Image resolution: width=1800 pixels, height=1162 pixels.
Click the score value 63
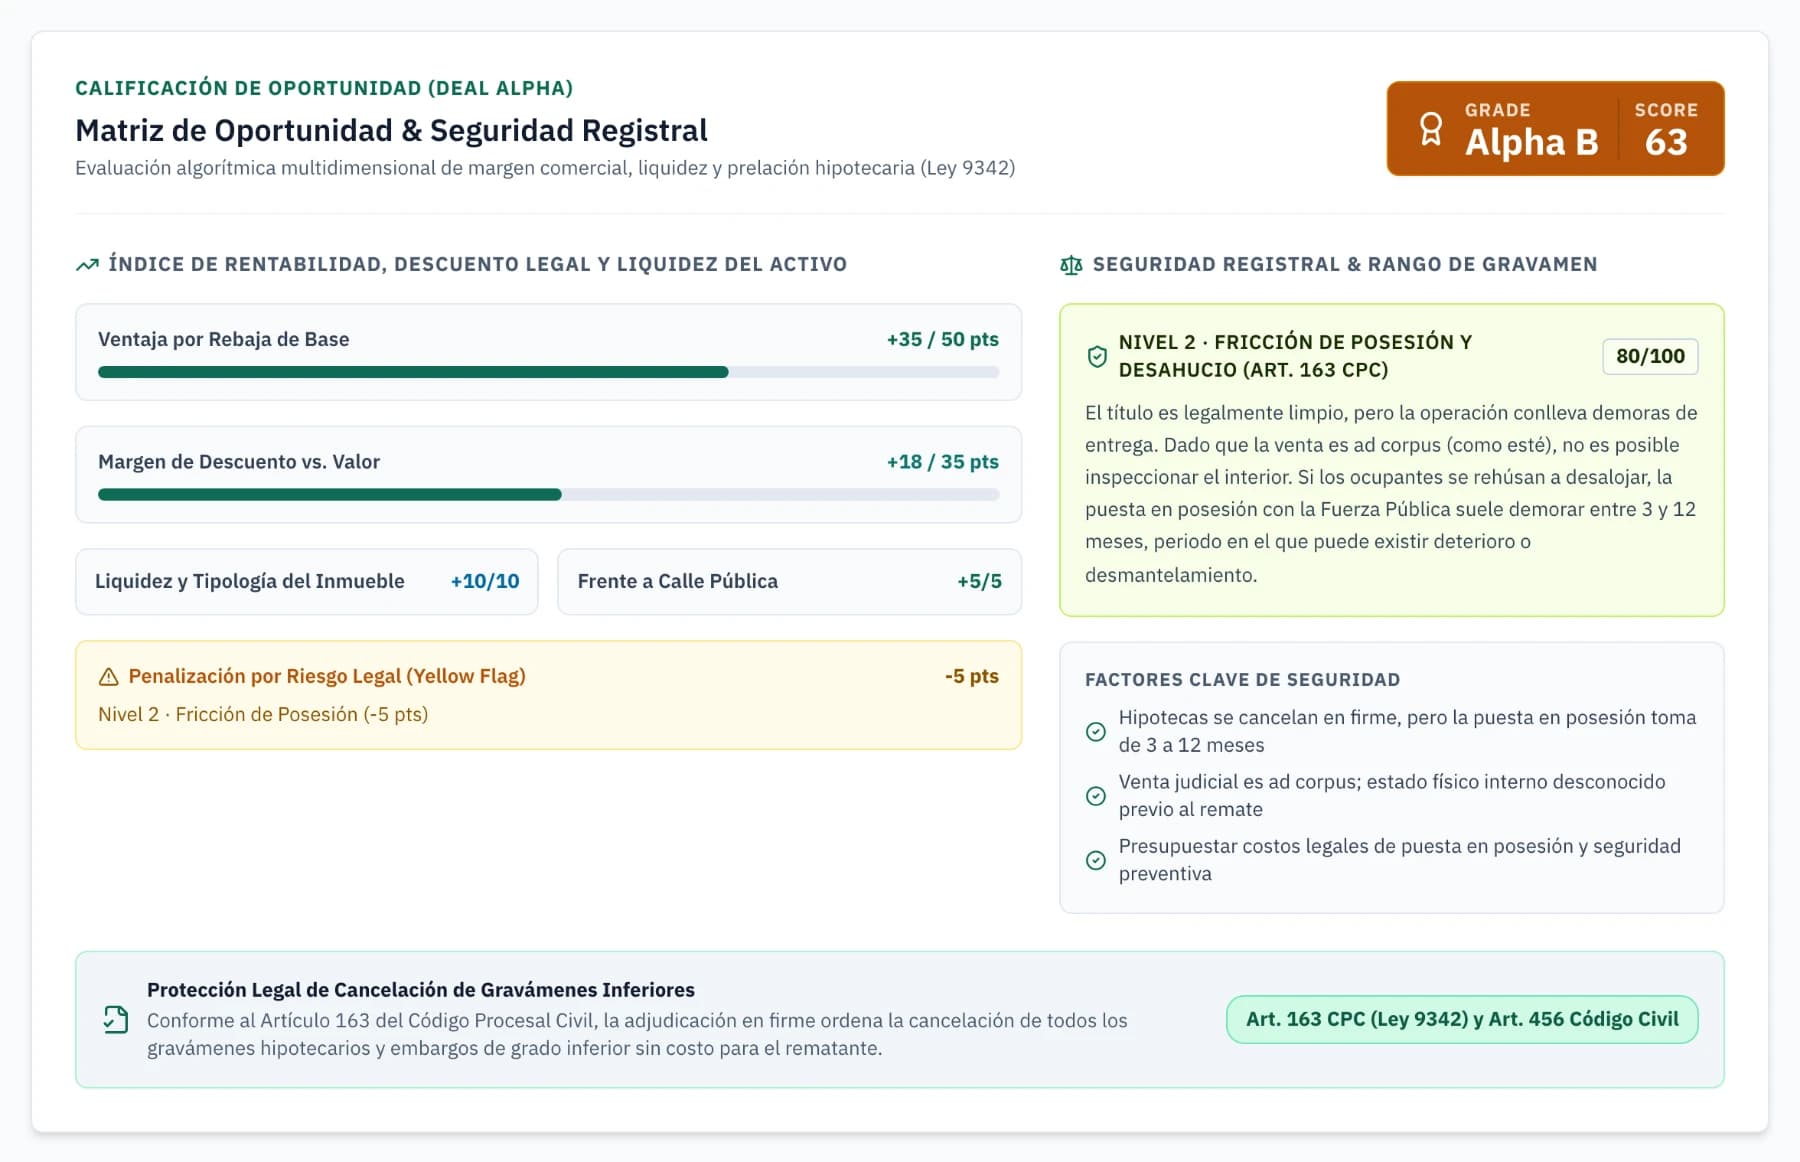tap(1666, 142)
